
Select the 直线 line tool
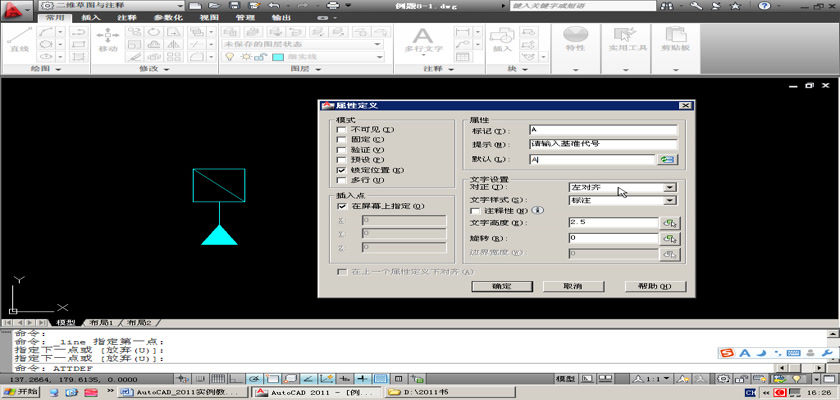coord(19,40)
